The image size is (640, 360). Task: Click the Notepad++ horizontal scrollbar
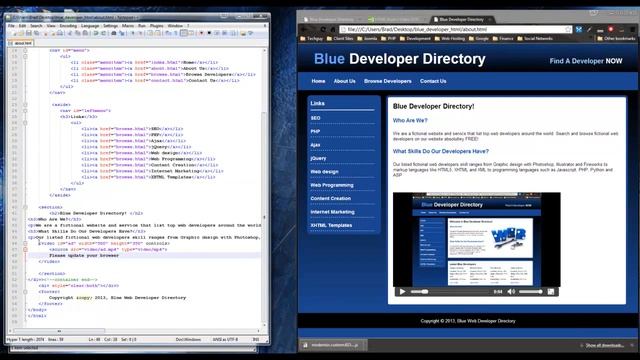click(x=134, y=331)
